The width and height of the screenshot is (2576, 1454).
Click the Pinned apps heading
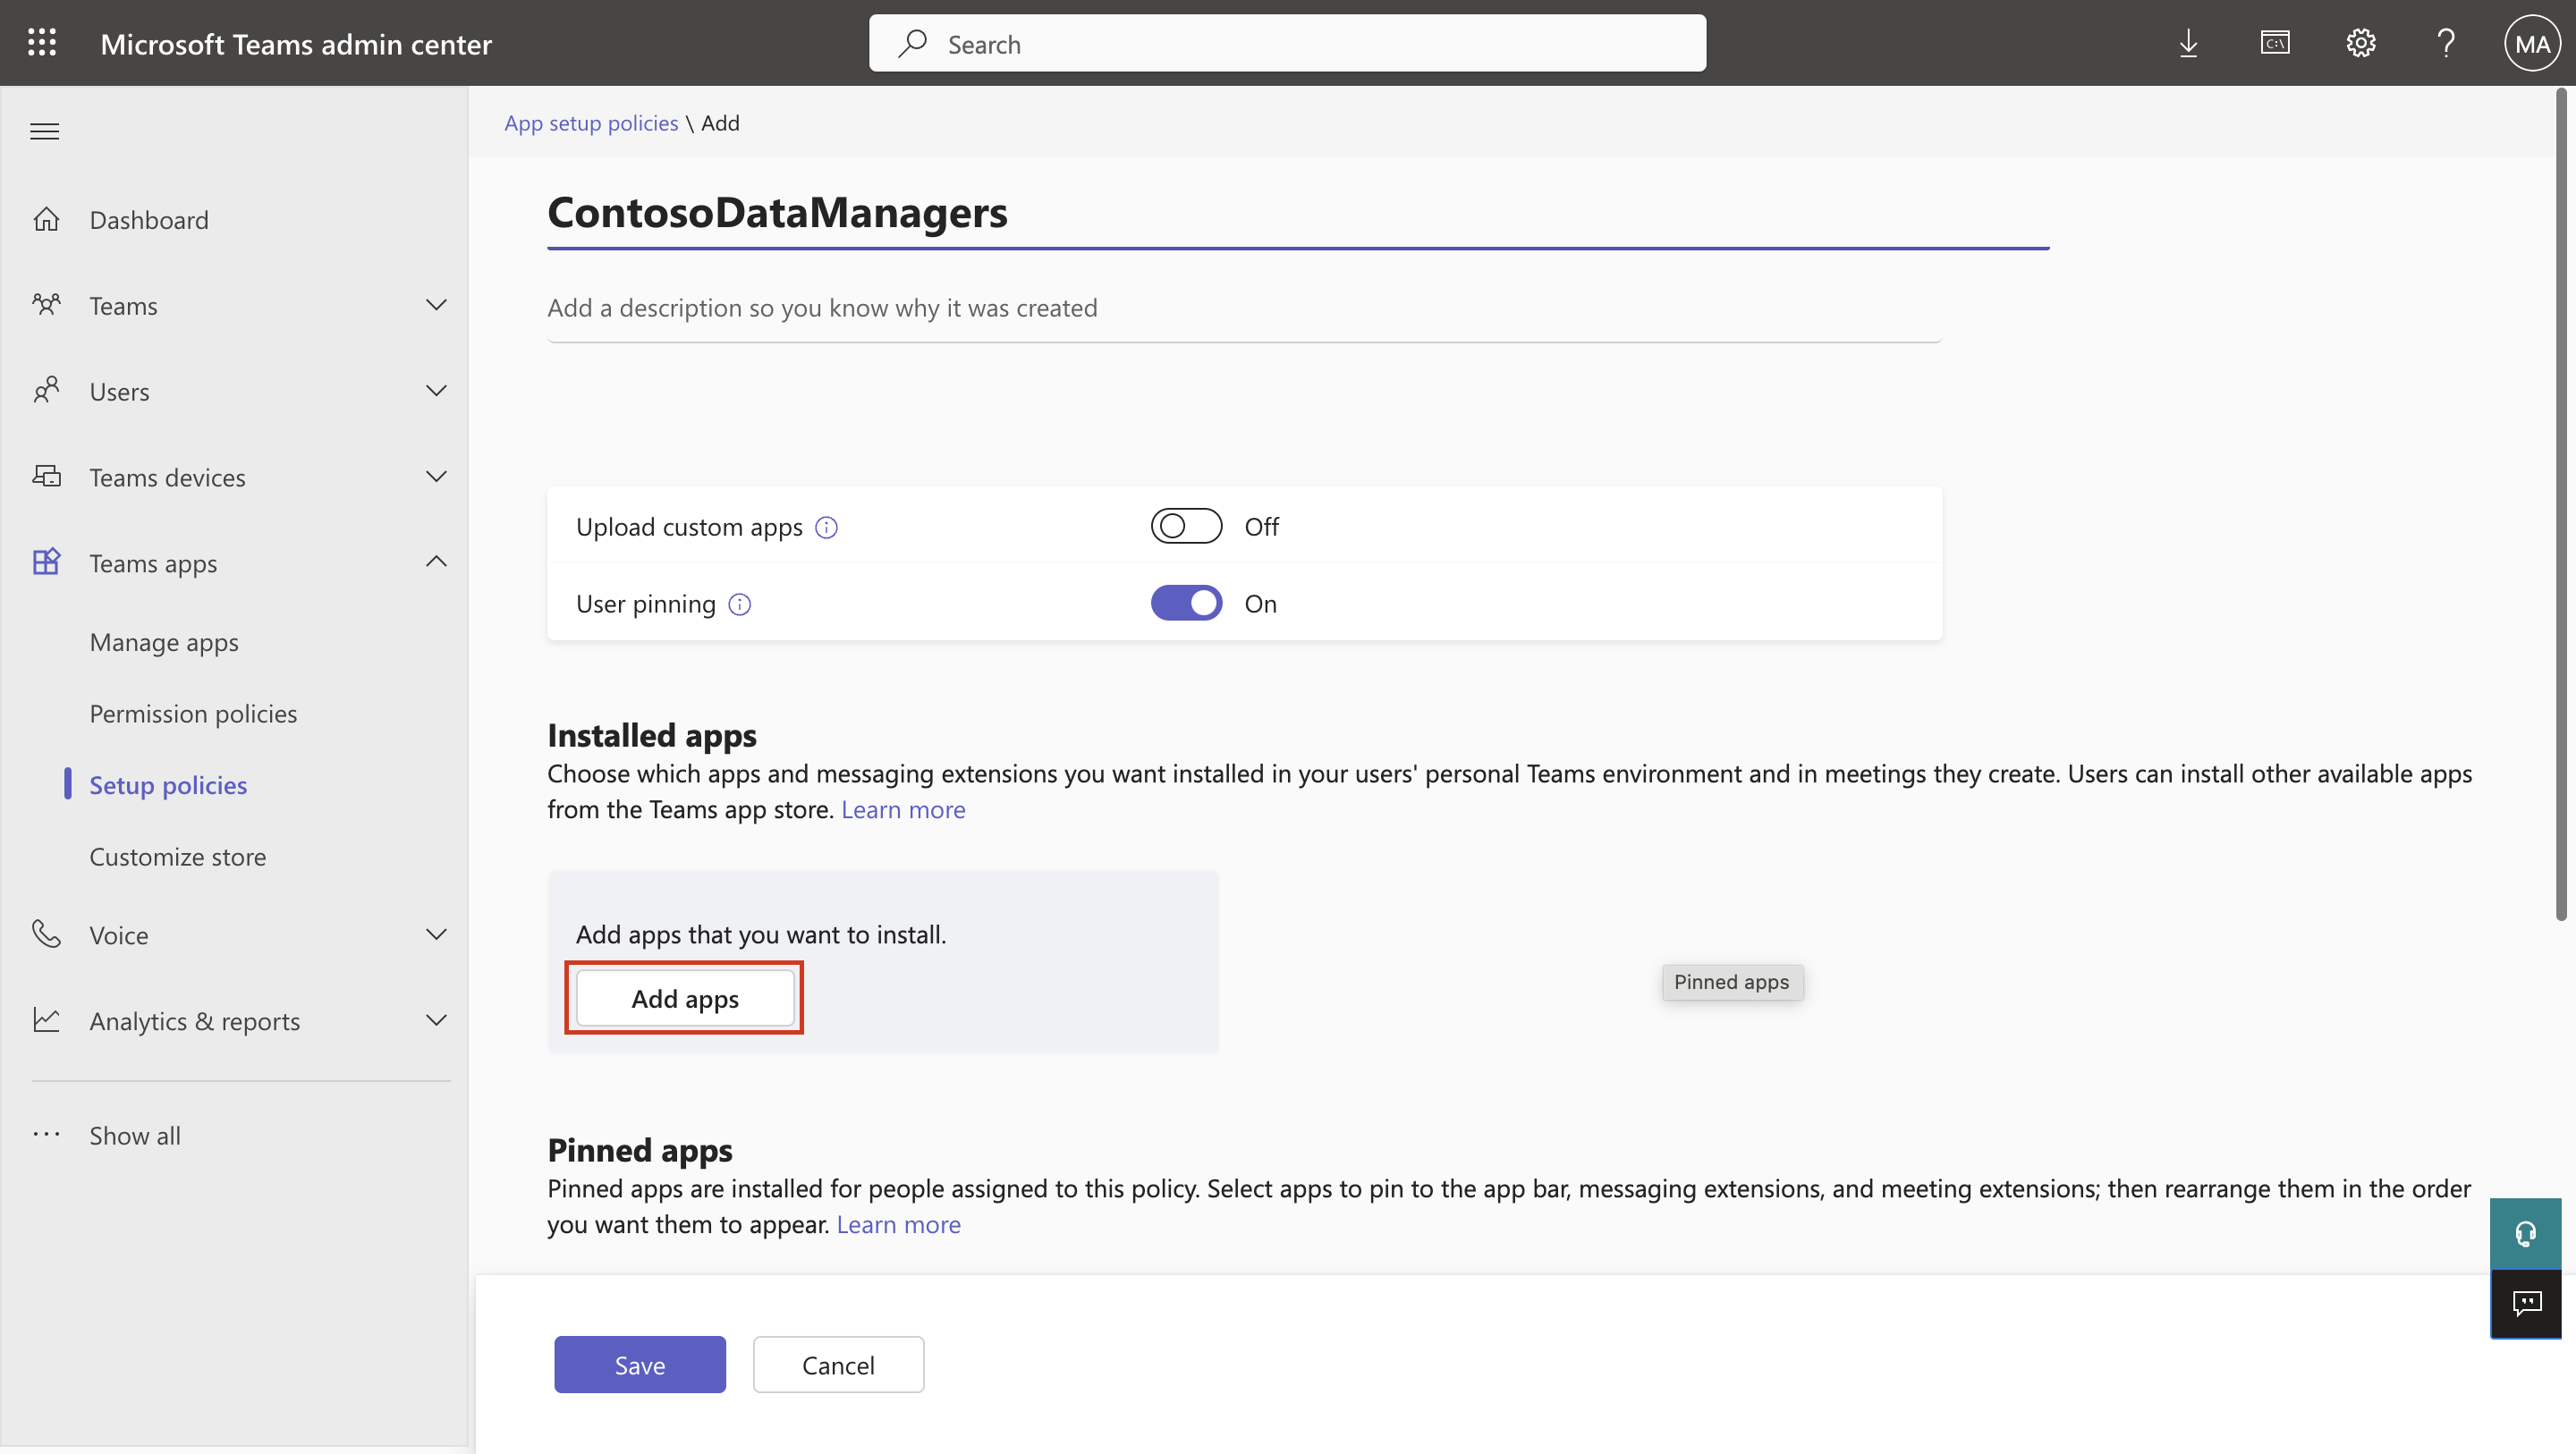[x=640, y=1150]
